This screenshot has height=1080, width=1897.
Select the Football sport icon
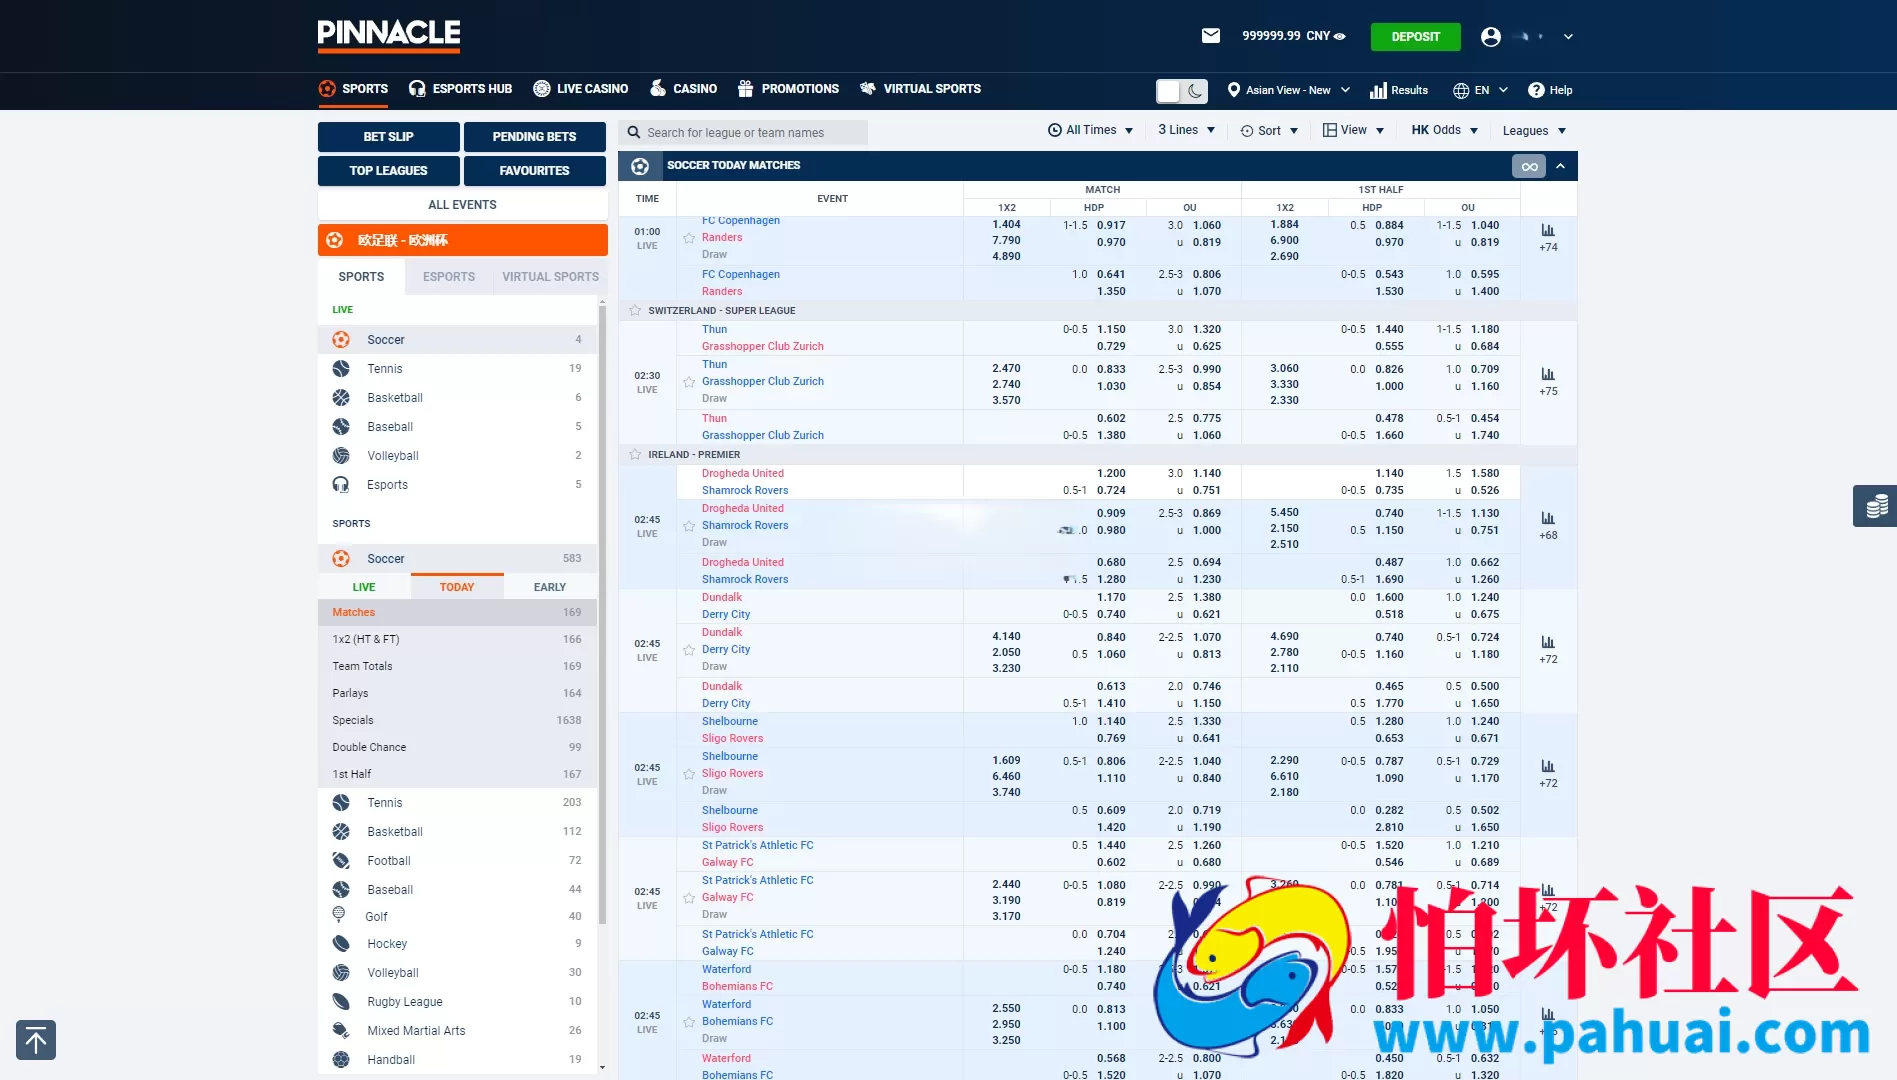tap(341, 861)
